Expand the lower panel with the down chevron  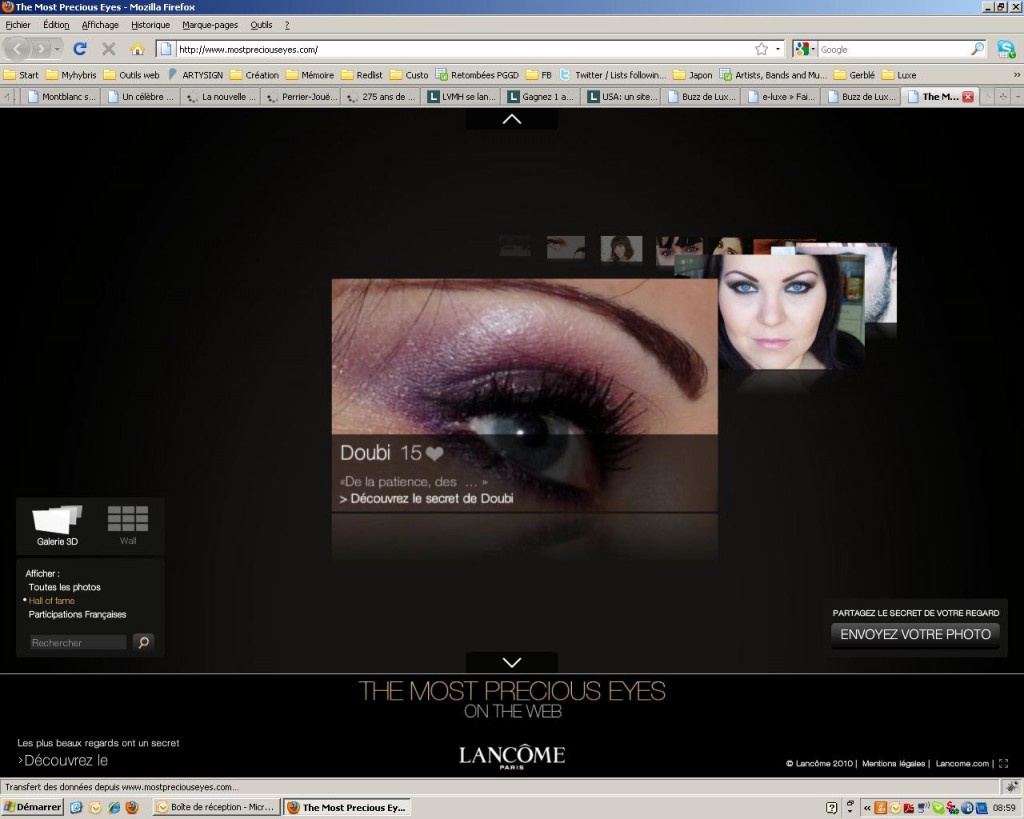[512, 662]
